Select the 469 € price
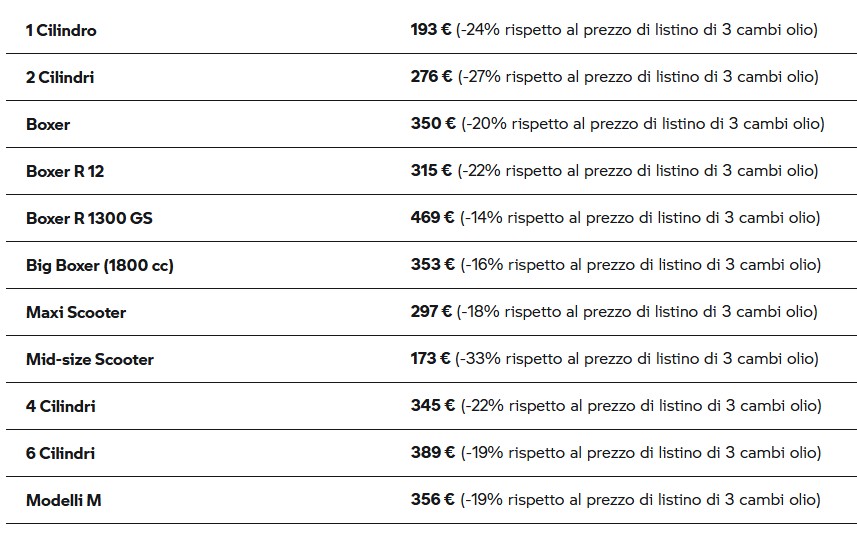This screenshot has height=540, width=857. pyautogui.click(x=433, y=217)
